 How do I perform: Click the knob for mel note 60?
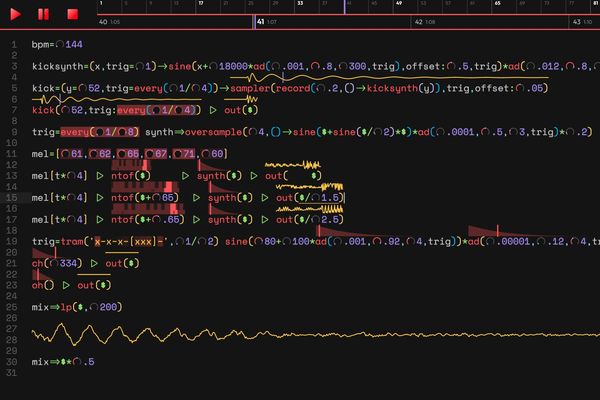pos(206,154)
